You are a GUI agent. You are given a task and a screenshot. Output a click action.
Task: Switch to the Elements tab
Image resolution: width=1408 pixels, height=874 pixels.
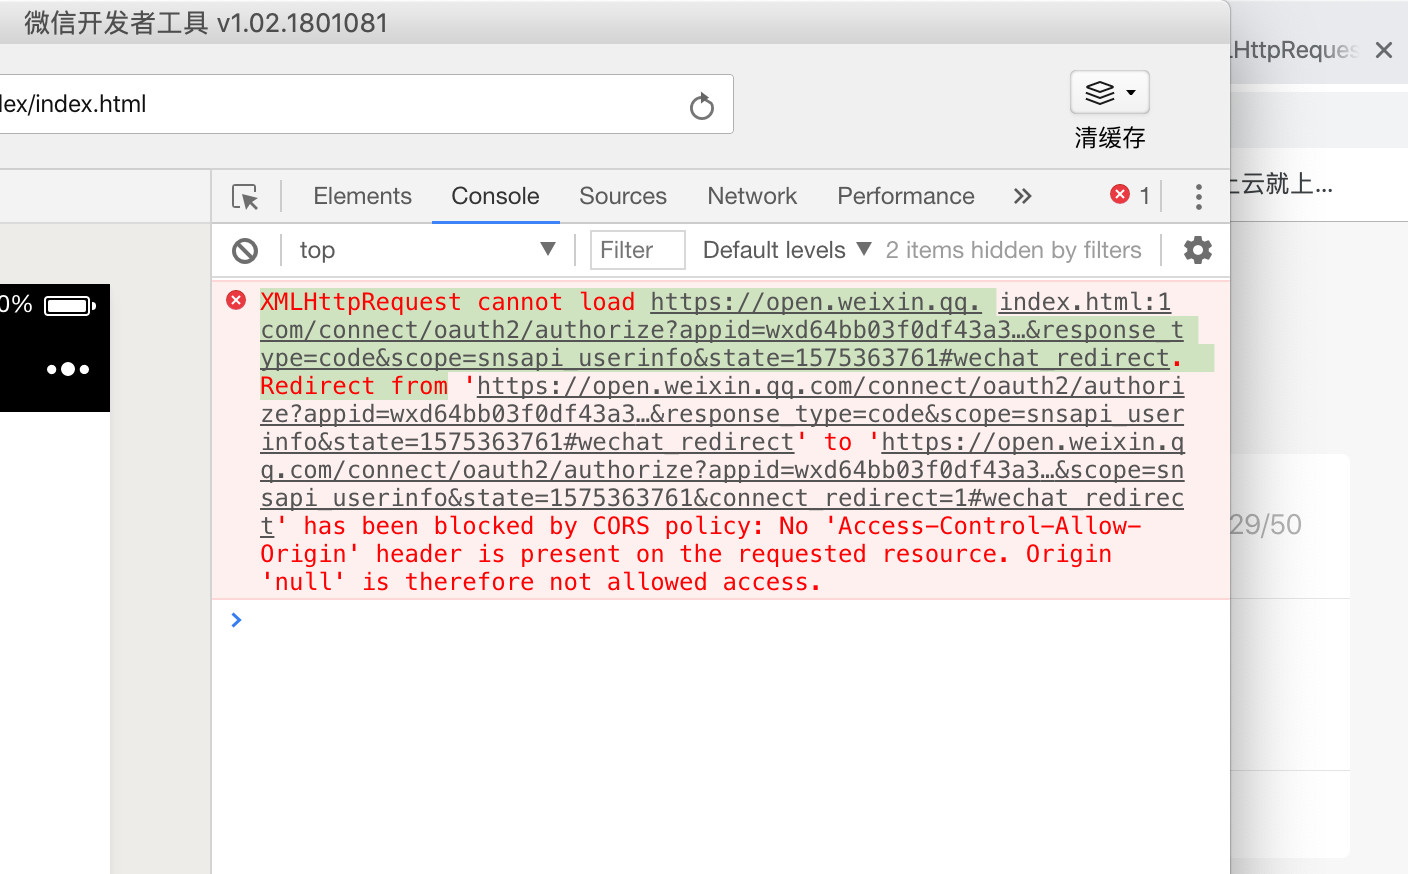362,196
